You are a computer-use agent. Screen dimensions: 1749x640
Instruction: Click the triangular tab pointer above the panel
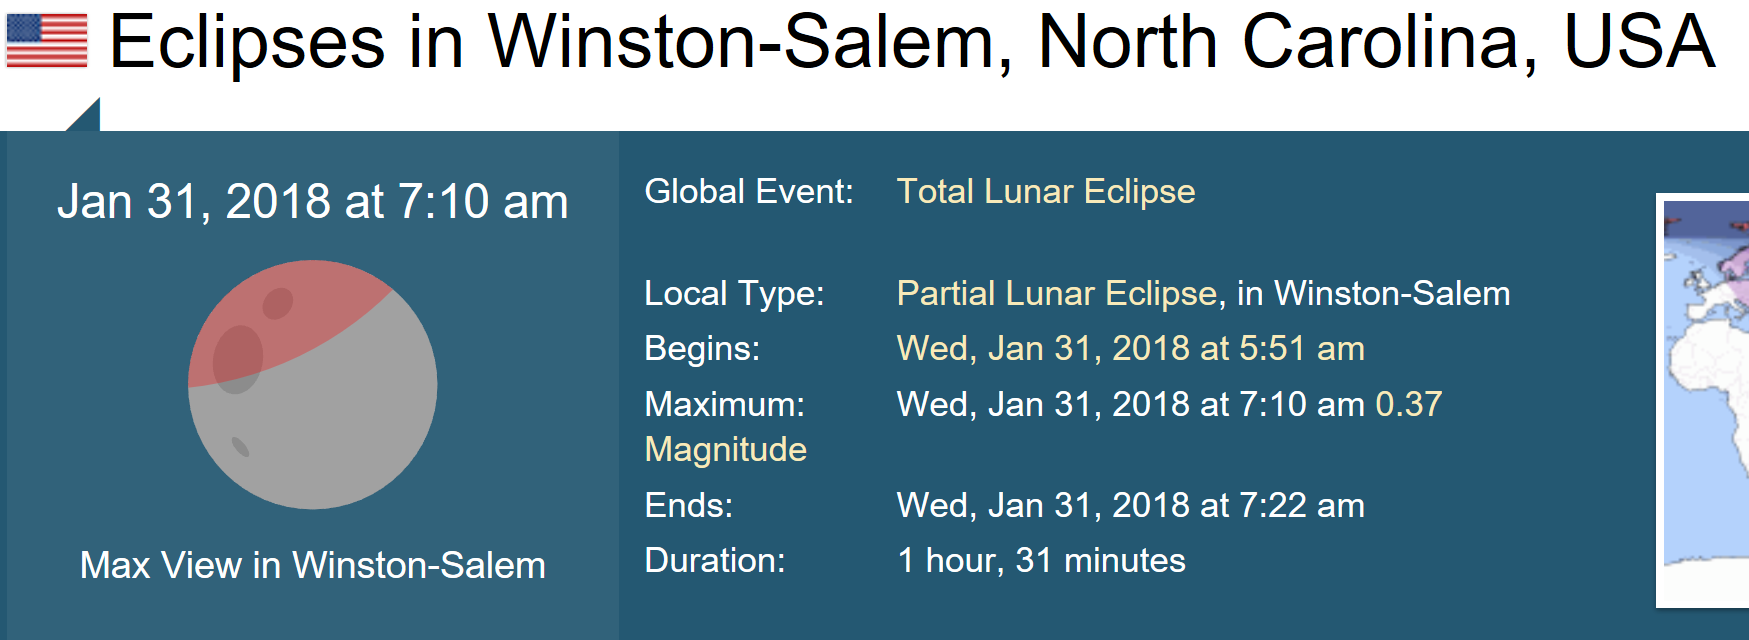(x=84, y=115)
